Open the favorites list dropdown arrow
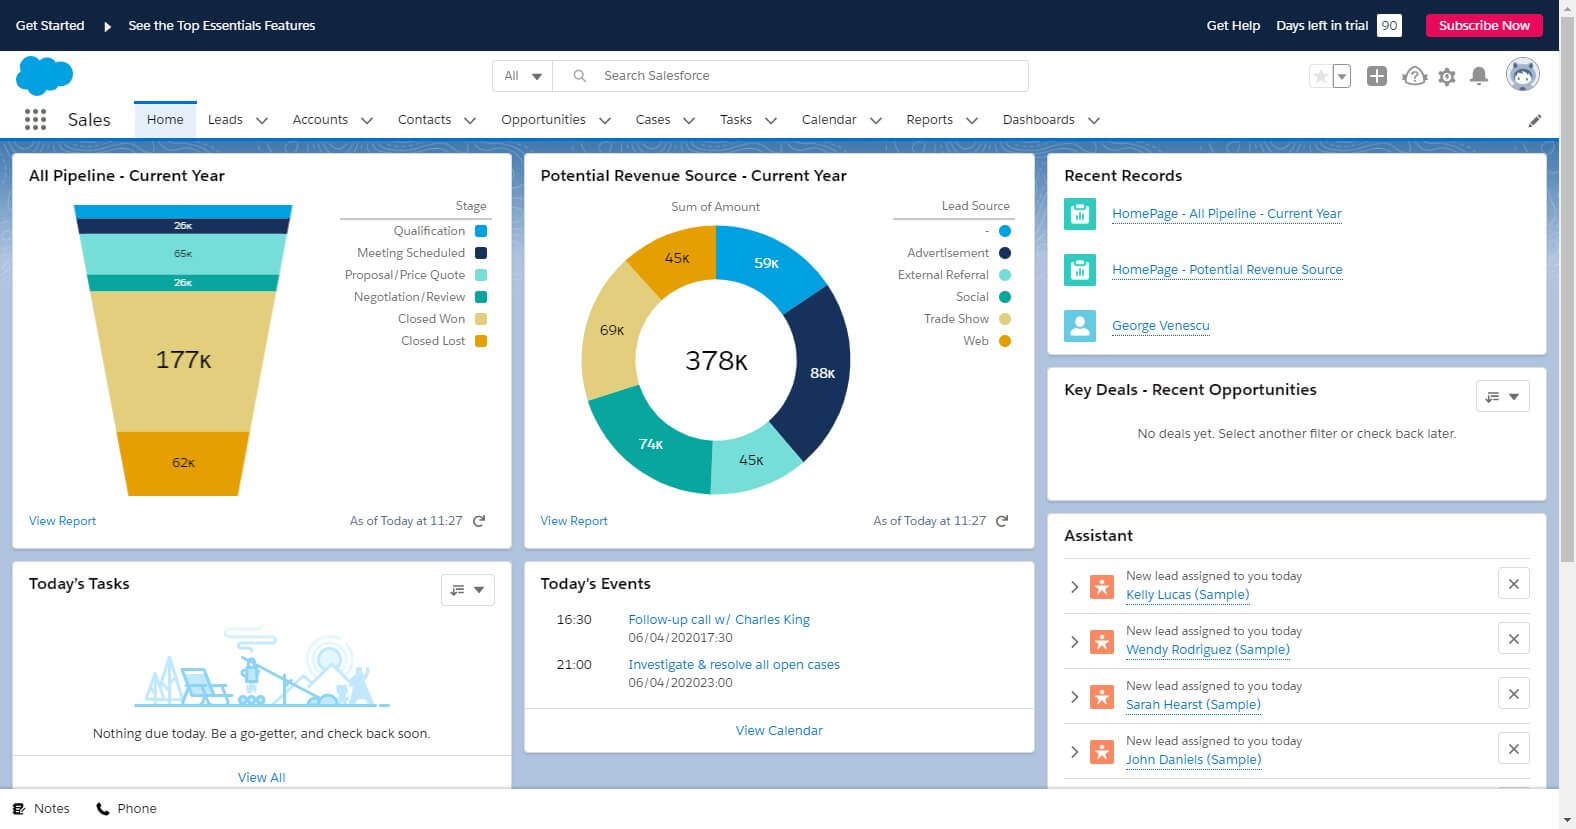 [1342, 76]
